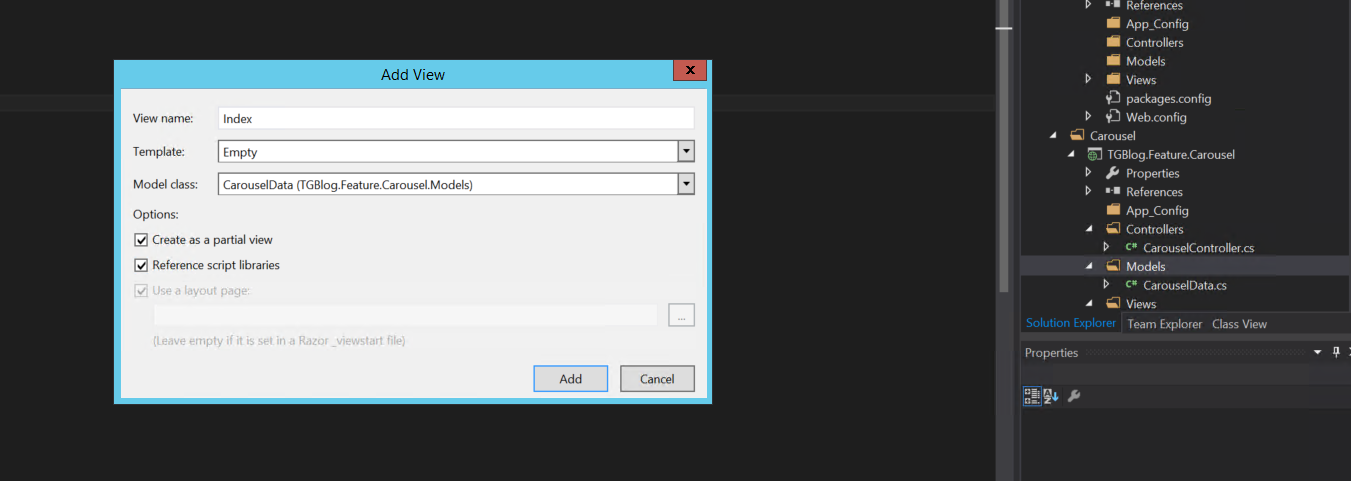The image size is (1351, 481).
Task: Collapse the TGBlog.Feature.Carousel project node
Action: click(1071, 154)
